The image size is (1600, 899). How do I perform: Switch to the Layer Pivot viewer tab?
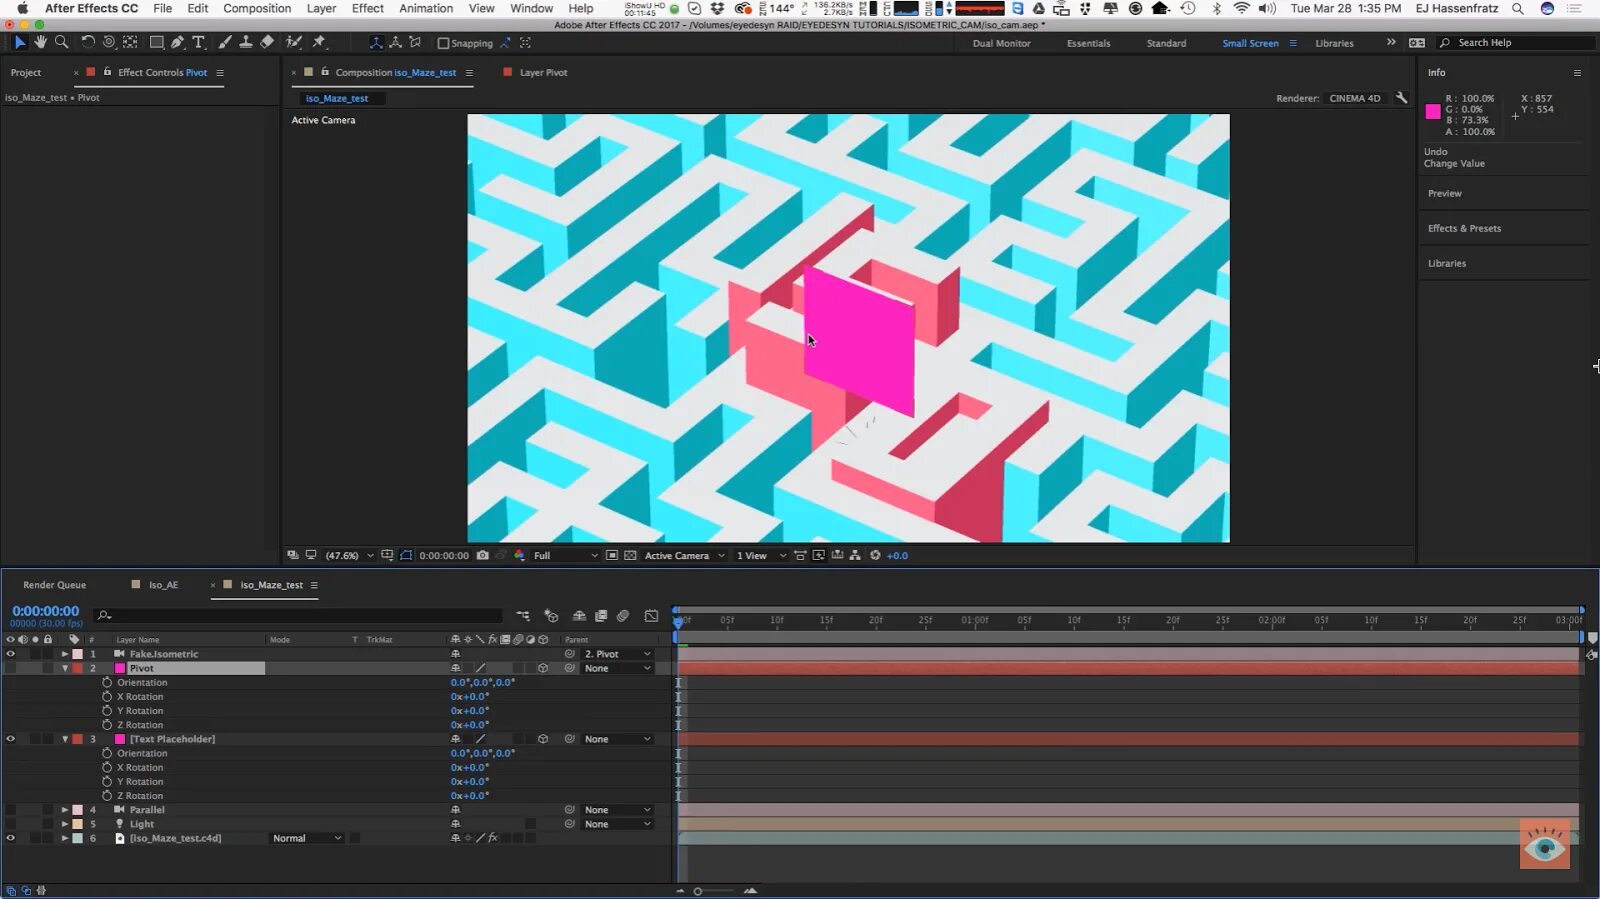pyautogui.click(x=543, y=72)
